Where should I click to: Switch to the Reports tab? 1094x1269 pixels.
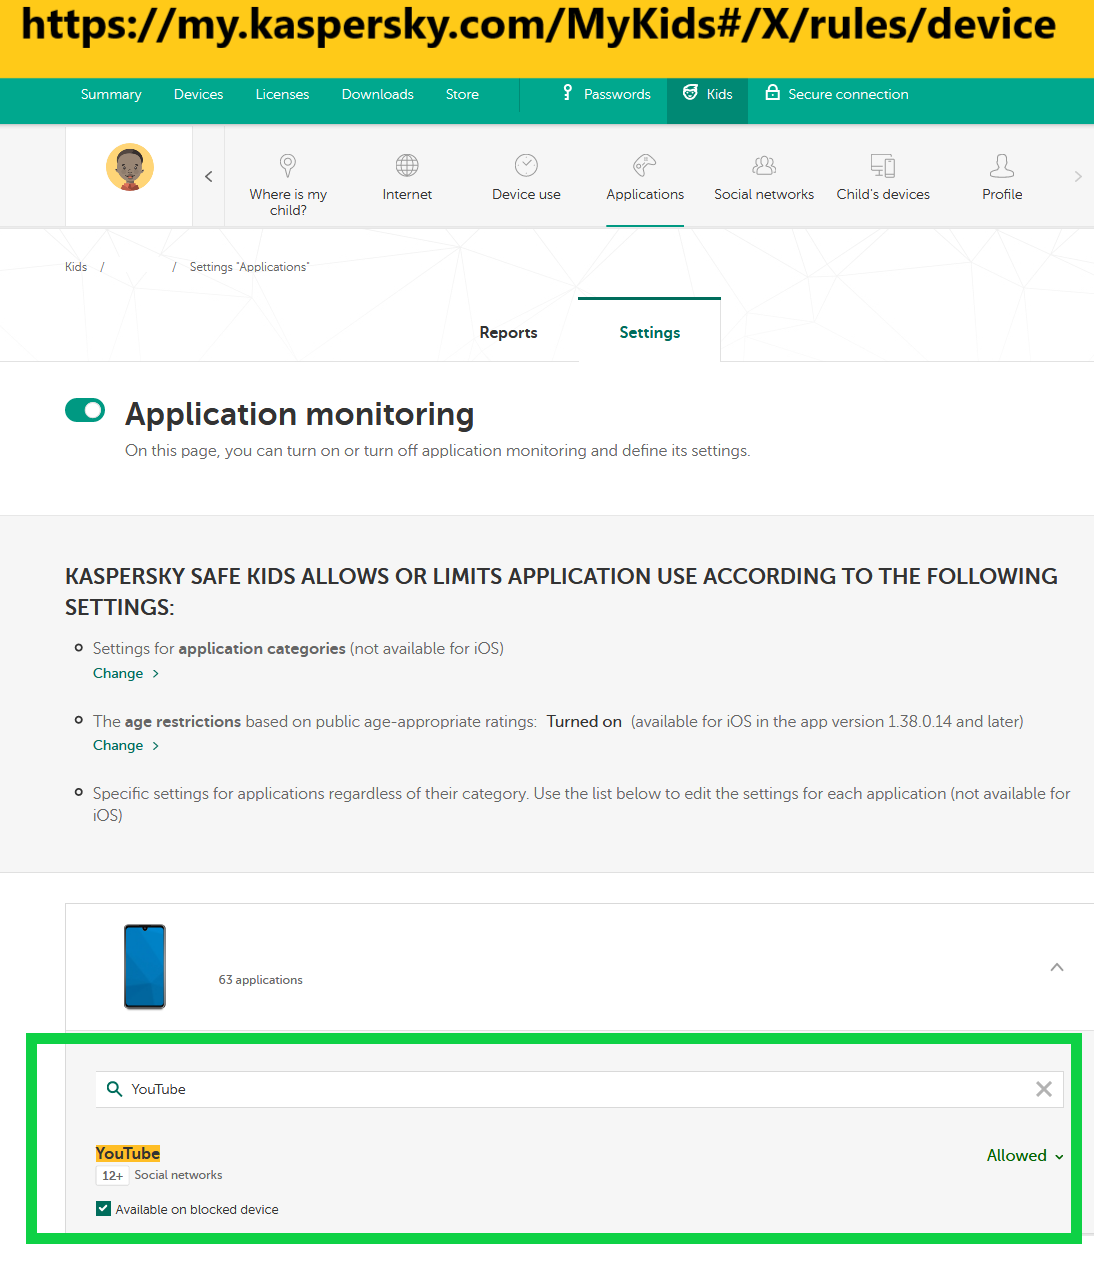coord(508,332)
